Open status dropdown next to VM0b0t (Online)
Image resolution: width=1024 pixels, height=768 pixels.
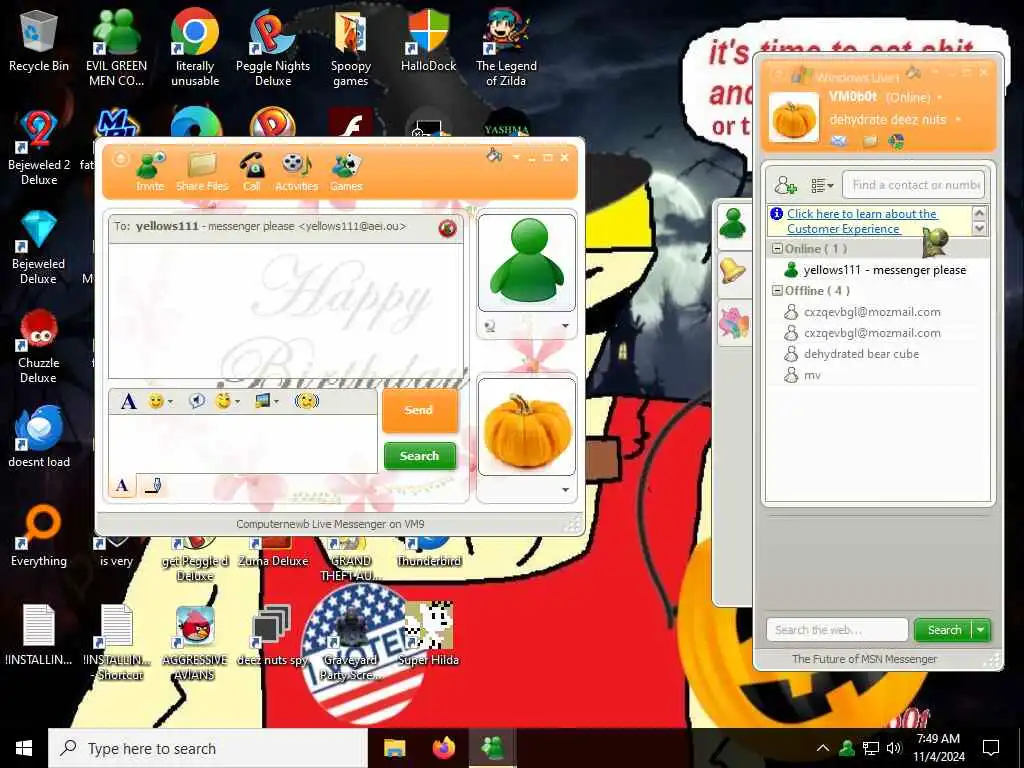click(940, 97)
